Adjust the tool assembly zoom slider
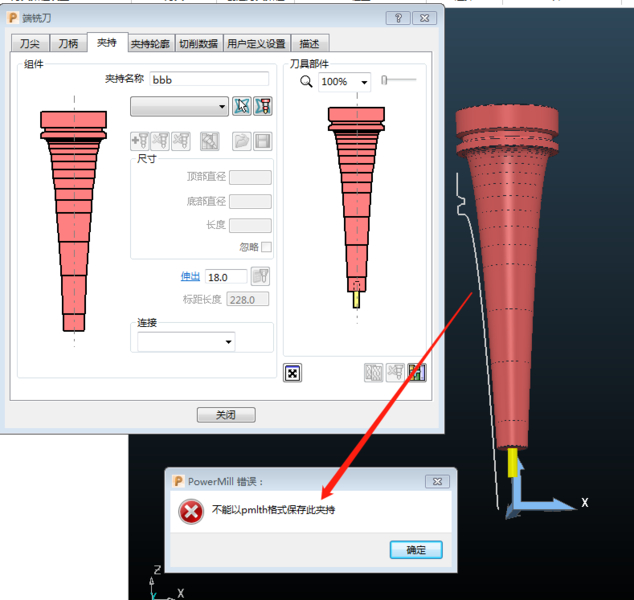Viewport: 634px width, 600px height. point(384,80)
